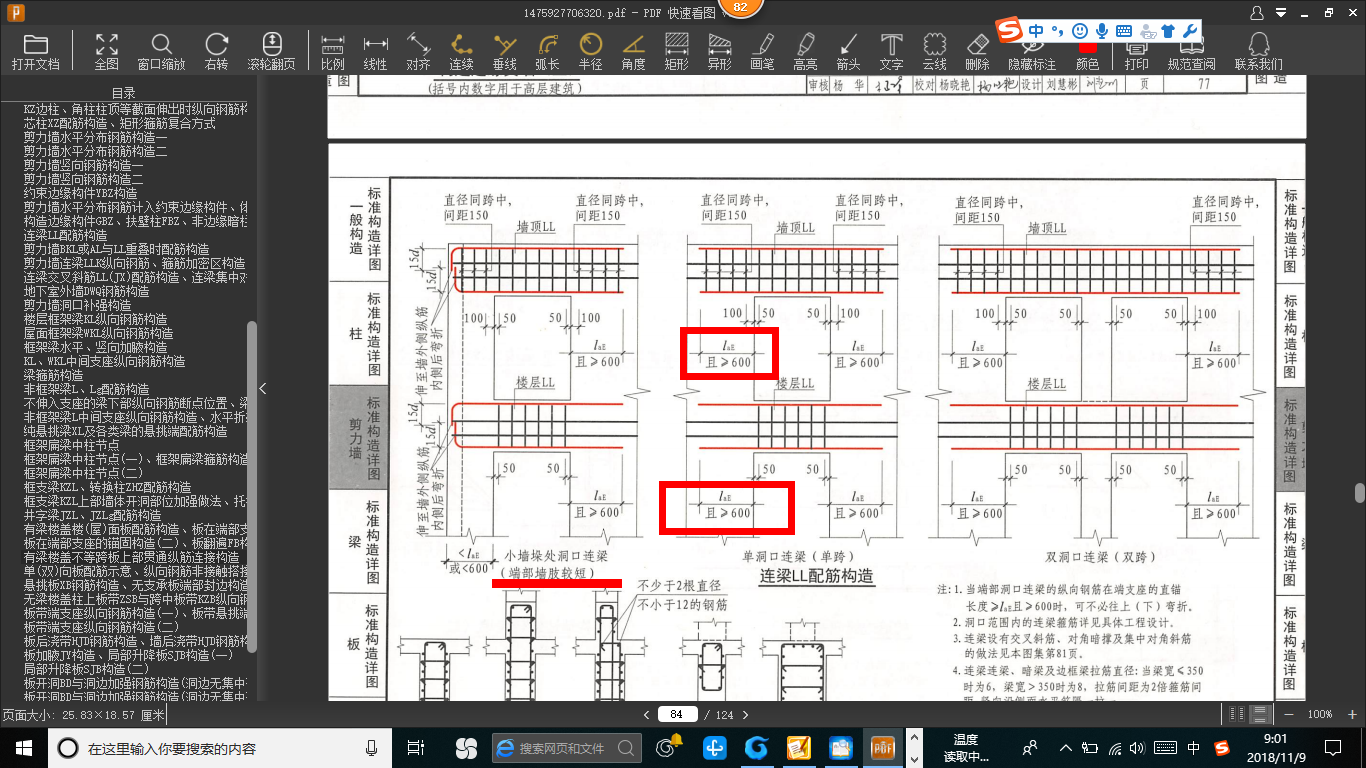Collapse the 目录 sidebar with chevron handle
Screen dimensions: 1366x768
click(x=262, y=388)
